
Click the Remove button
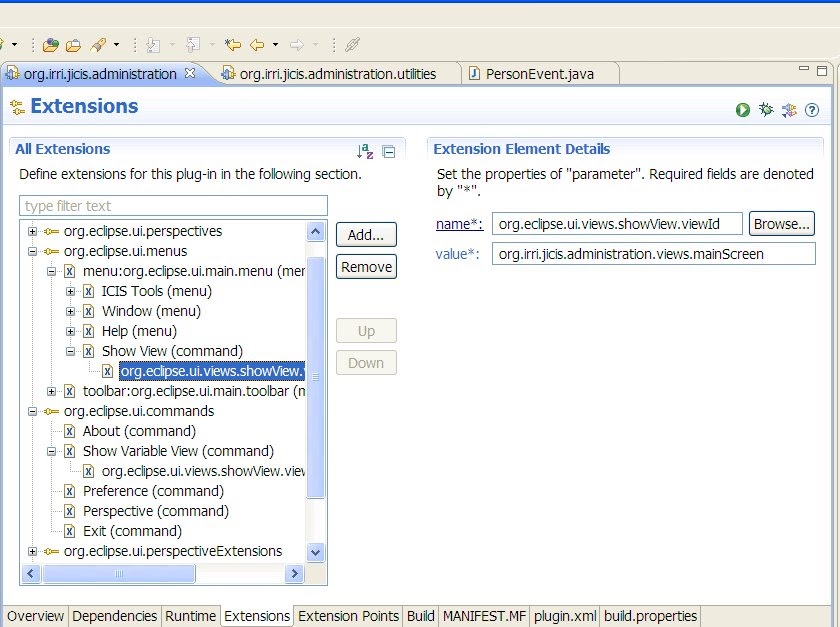point(366,266)
